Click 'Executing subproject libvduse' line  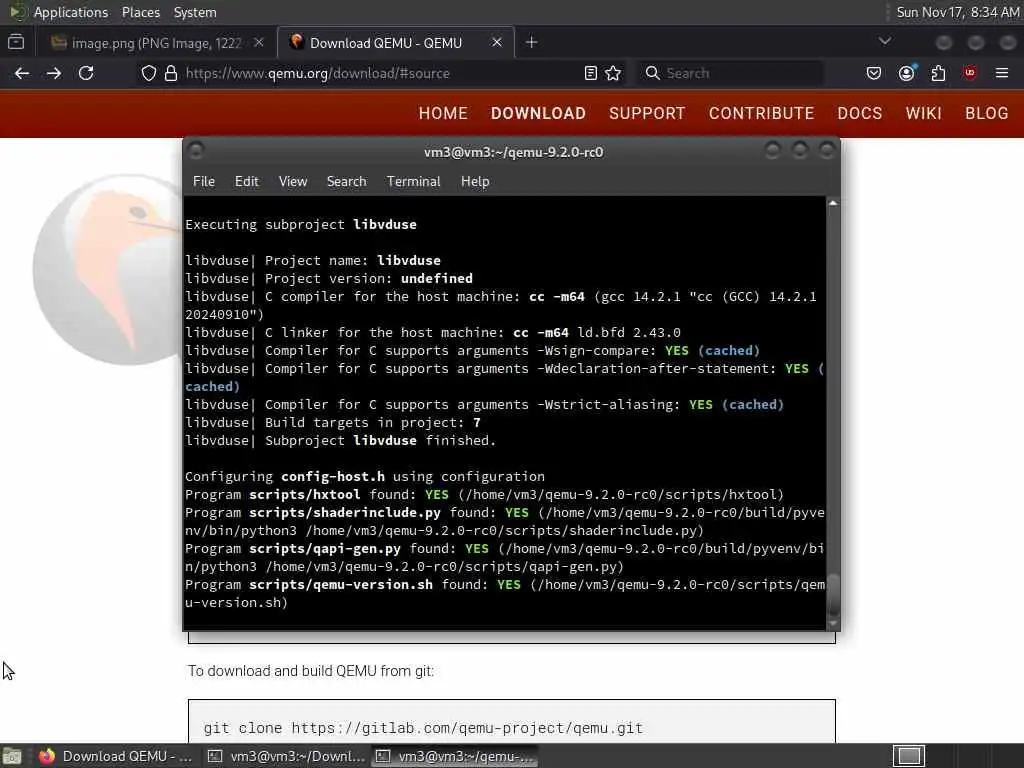tap(301, 225)
